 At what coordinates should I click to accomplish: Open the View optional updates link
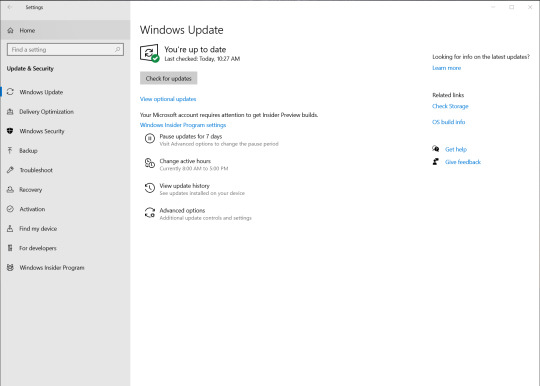[x=168, y=99]
